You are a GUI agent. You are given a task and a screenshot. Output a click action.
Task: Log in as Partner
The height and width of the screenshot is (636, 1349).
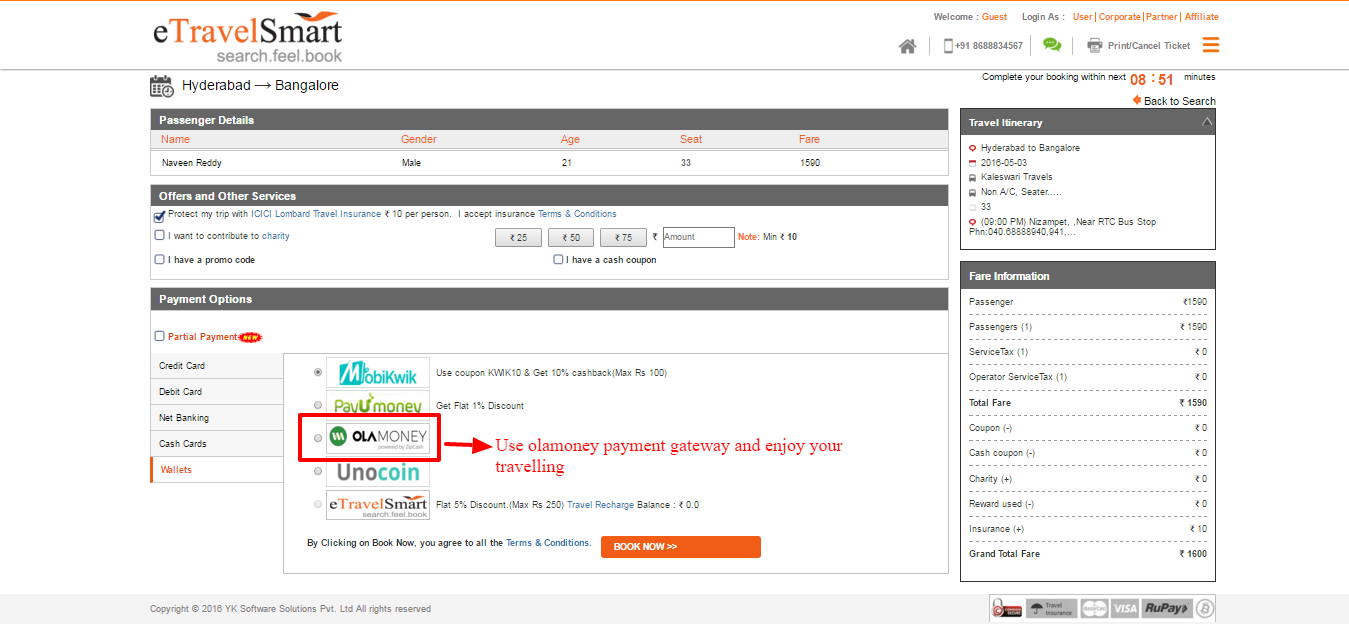tap(1162, 17)
